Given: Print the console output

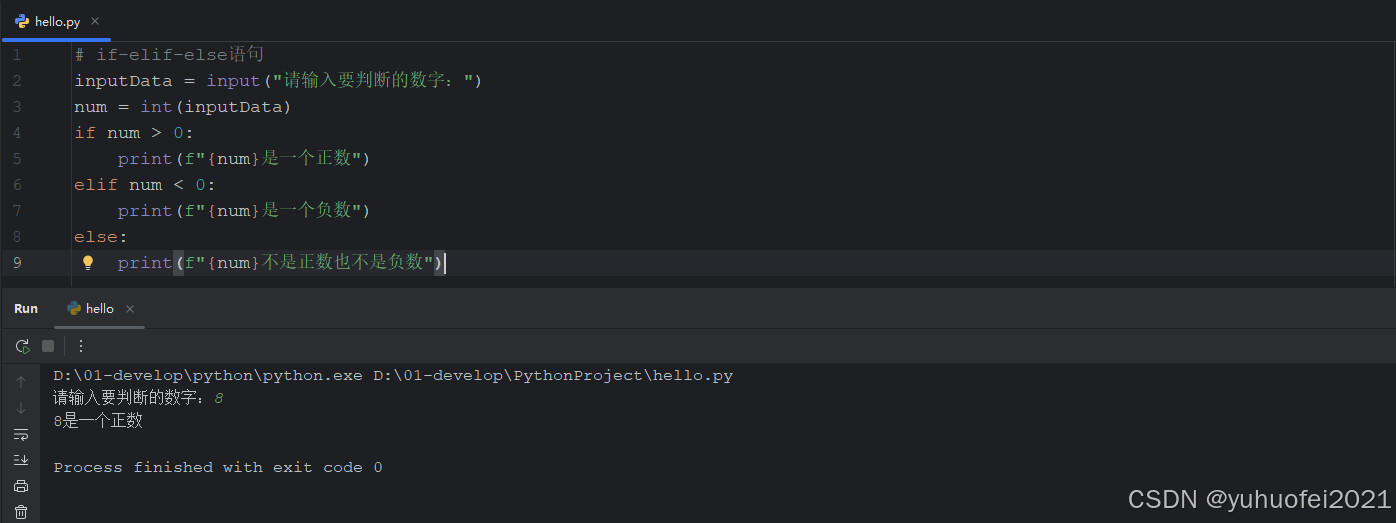Looking at the screenshot, I should coord(21,486).
